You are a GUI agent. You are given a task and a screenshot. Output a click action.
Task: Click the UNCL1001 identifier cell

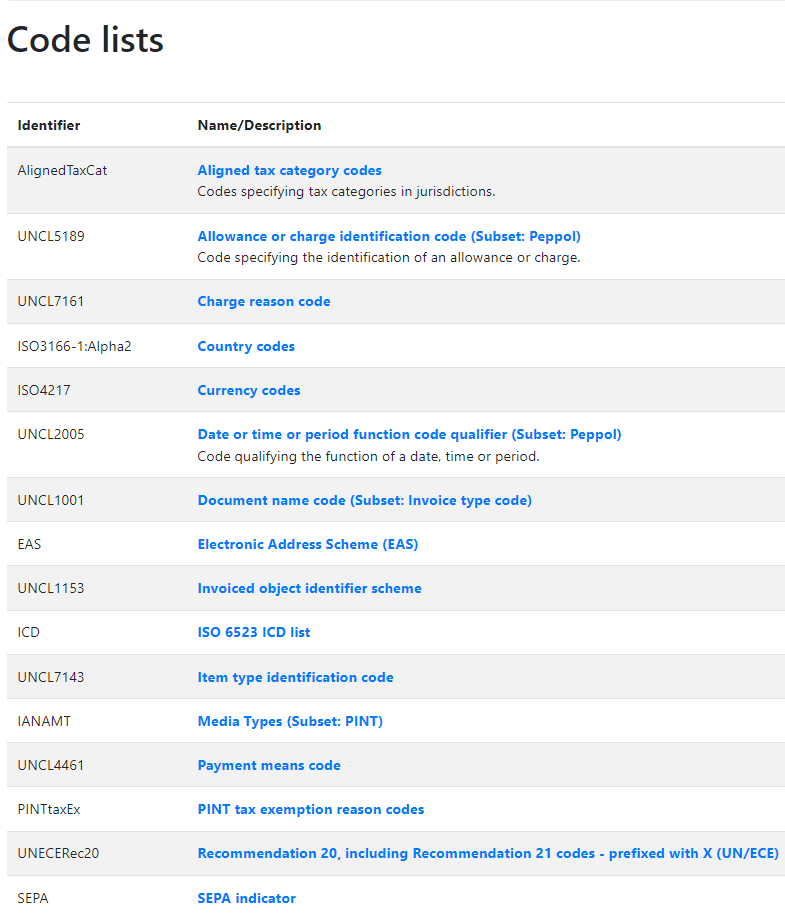(x=51, y=500)
